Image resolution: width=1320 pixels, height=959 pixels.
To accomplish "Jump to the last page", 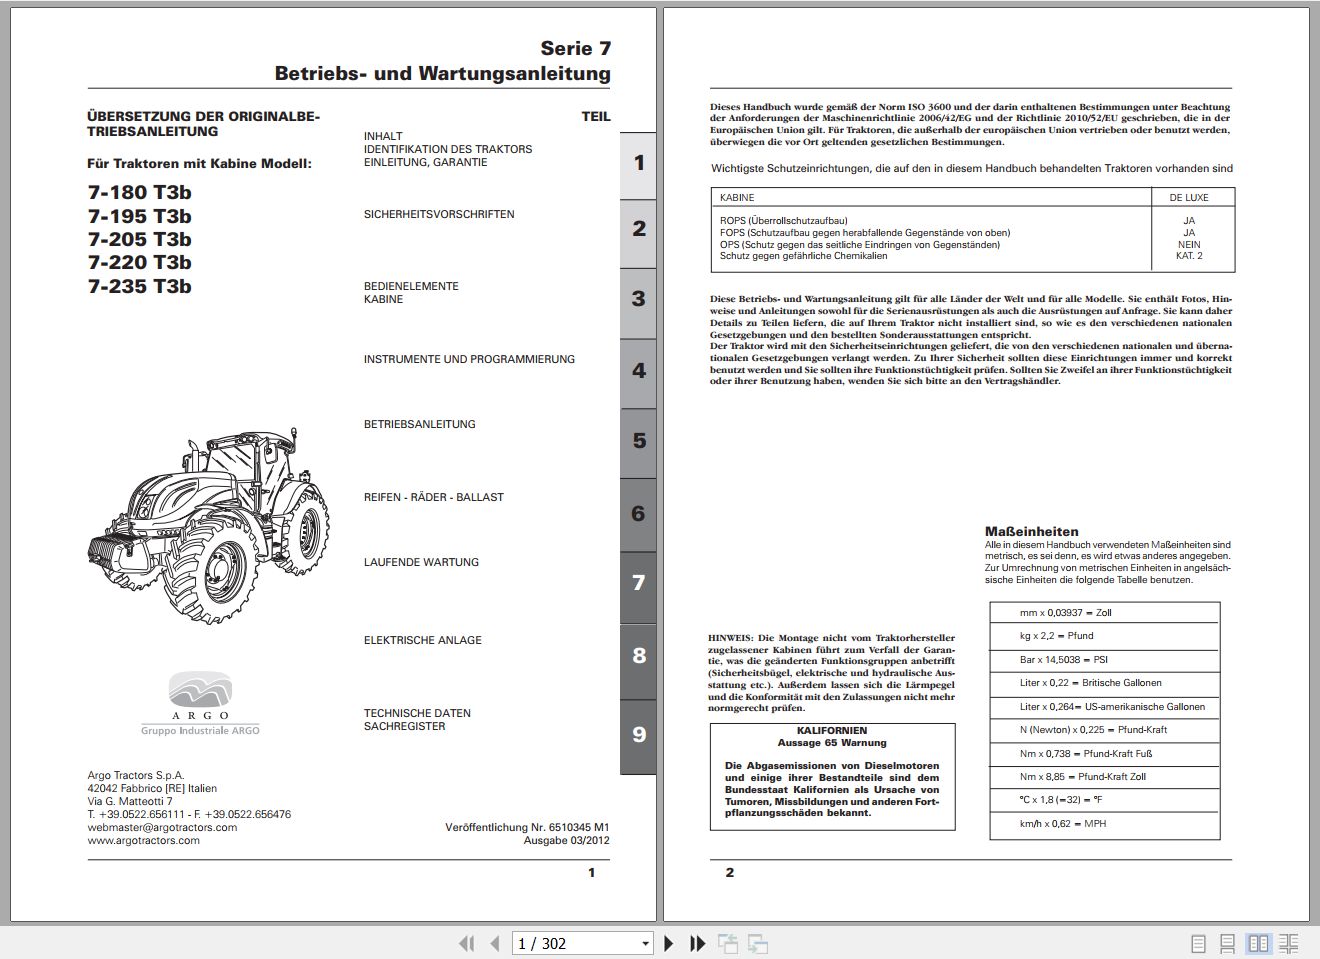I will [x=698, y=943].
